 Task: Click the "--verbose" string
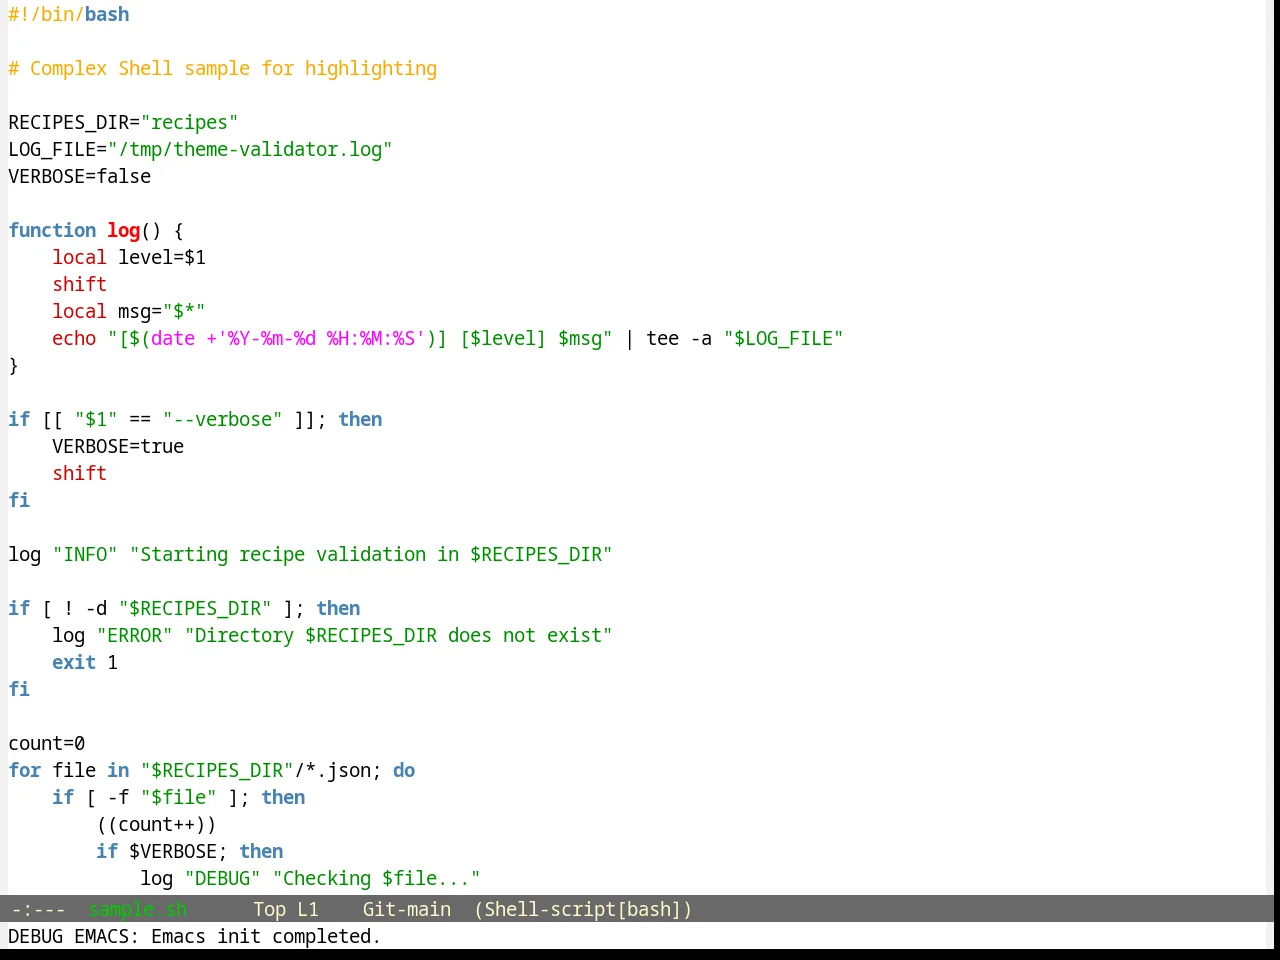(x=222, y=419)
